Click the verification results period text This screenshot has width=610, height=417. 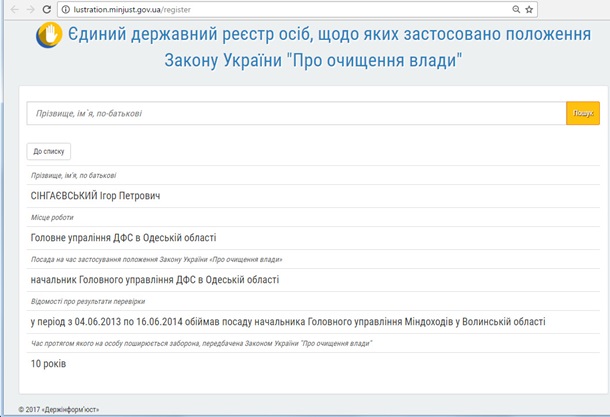click(288, 322)
